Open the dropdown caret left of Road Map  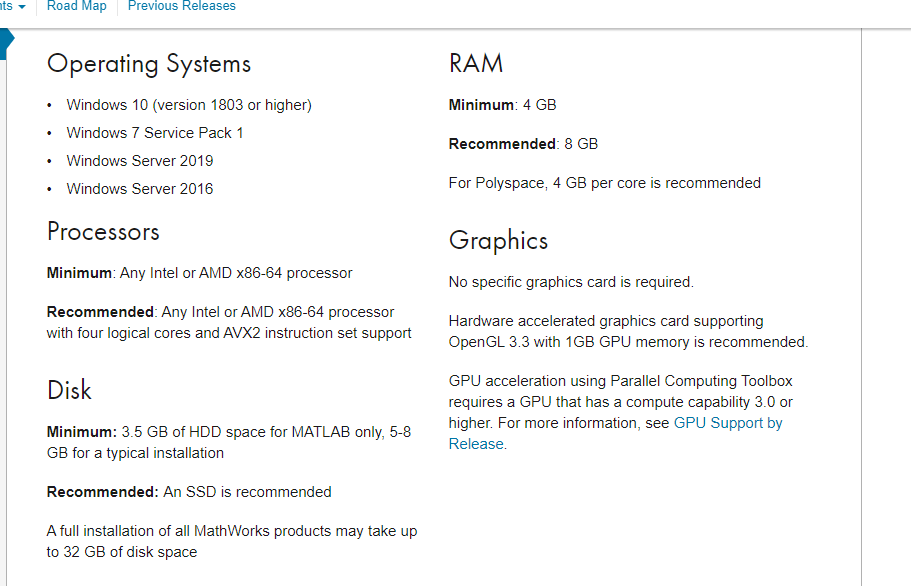(21, 7)
